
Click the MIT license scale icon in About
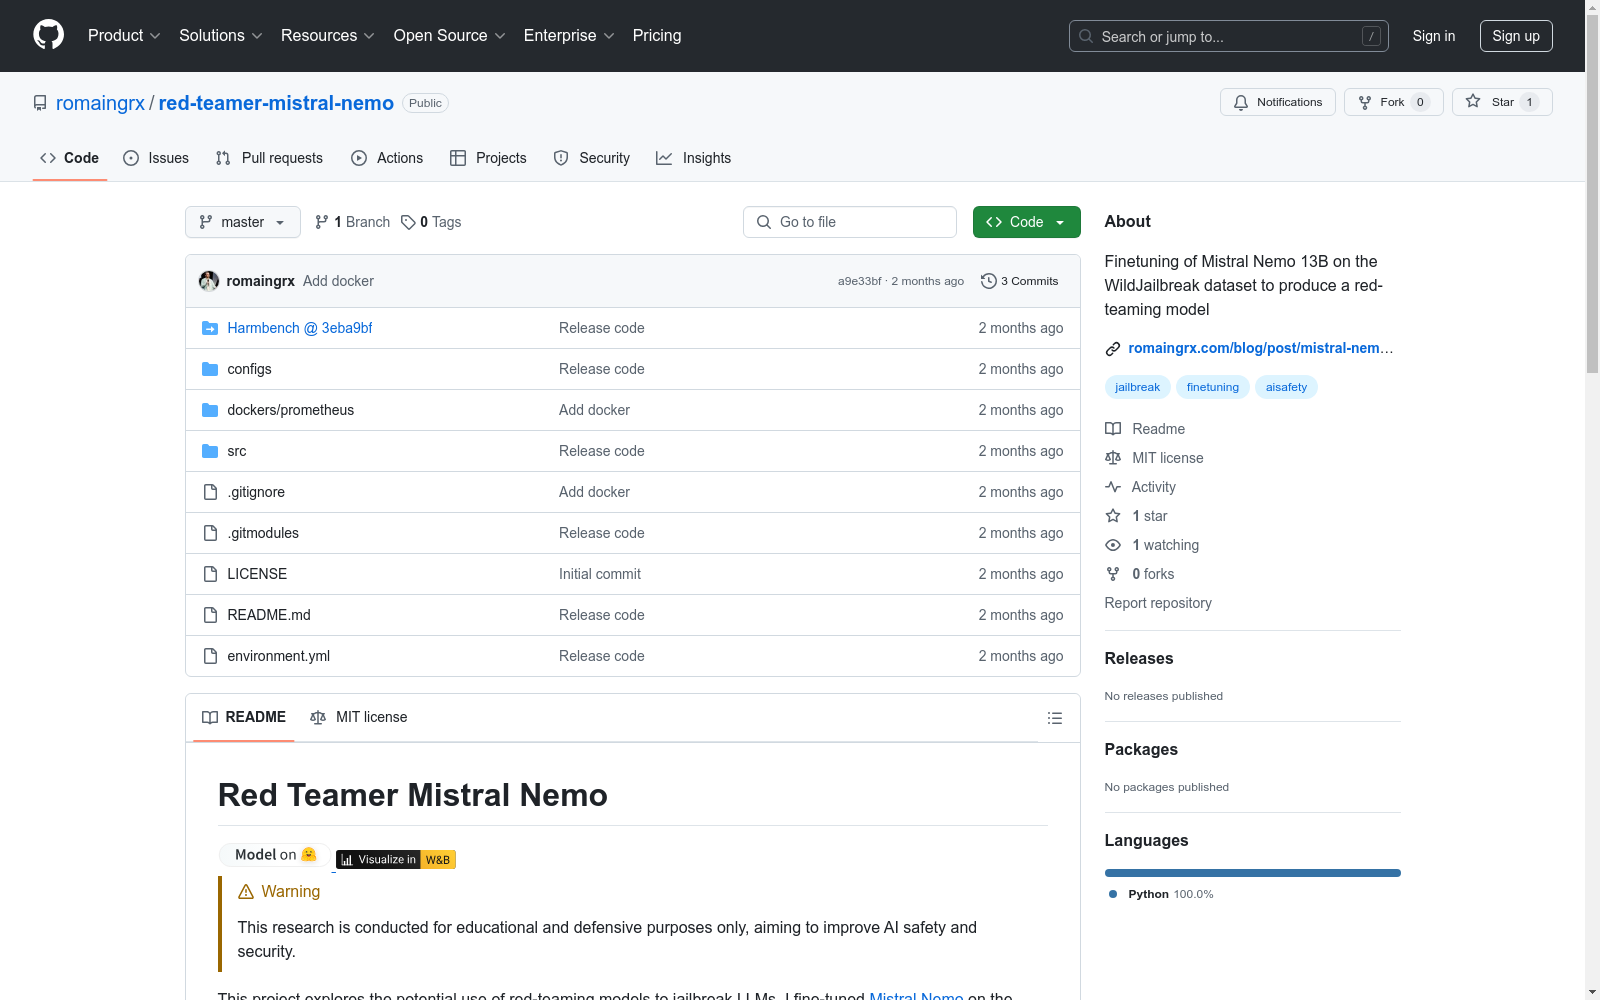pyautogui.click(x=1113, y=458)
